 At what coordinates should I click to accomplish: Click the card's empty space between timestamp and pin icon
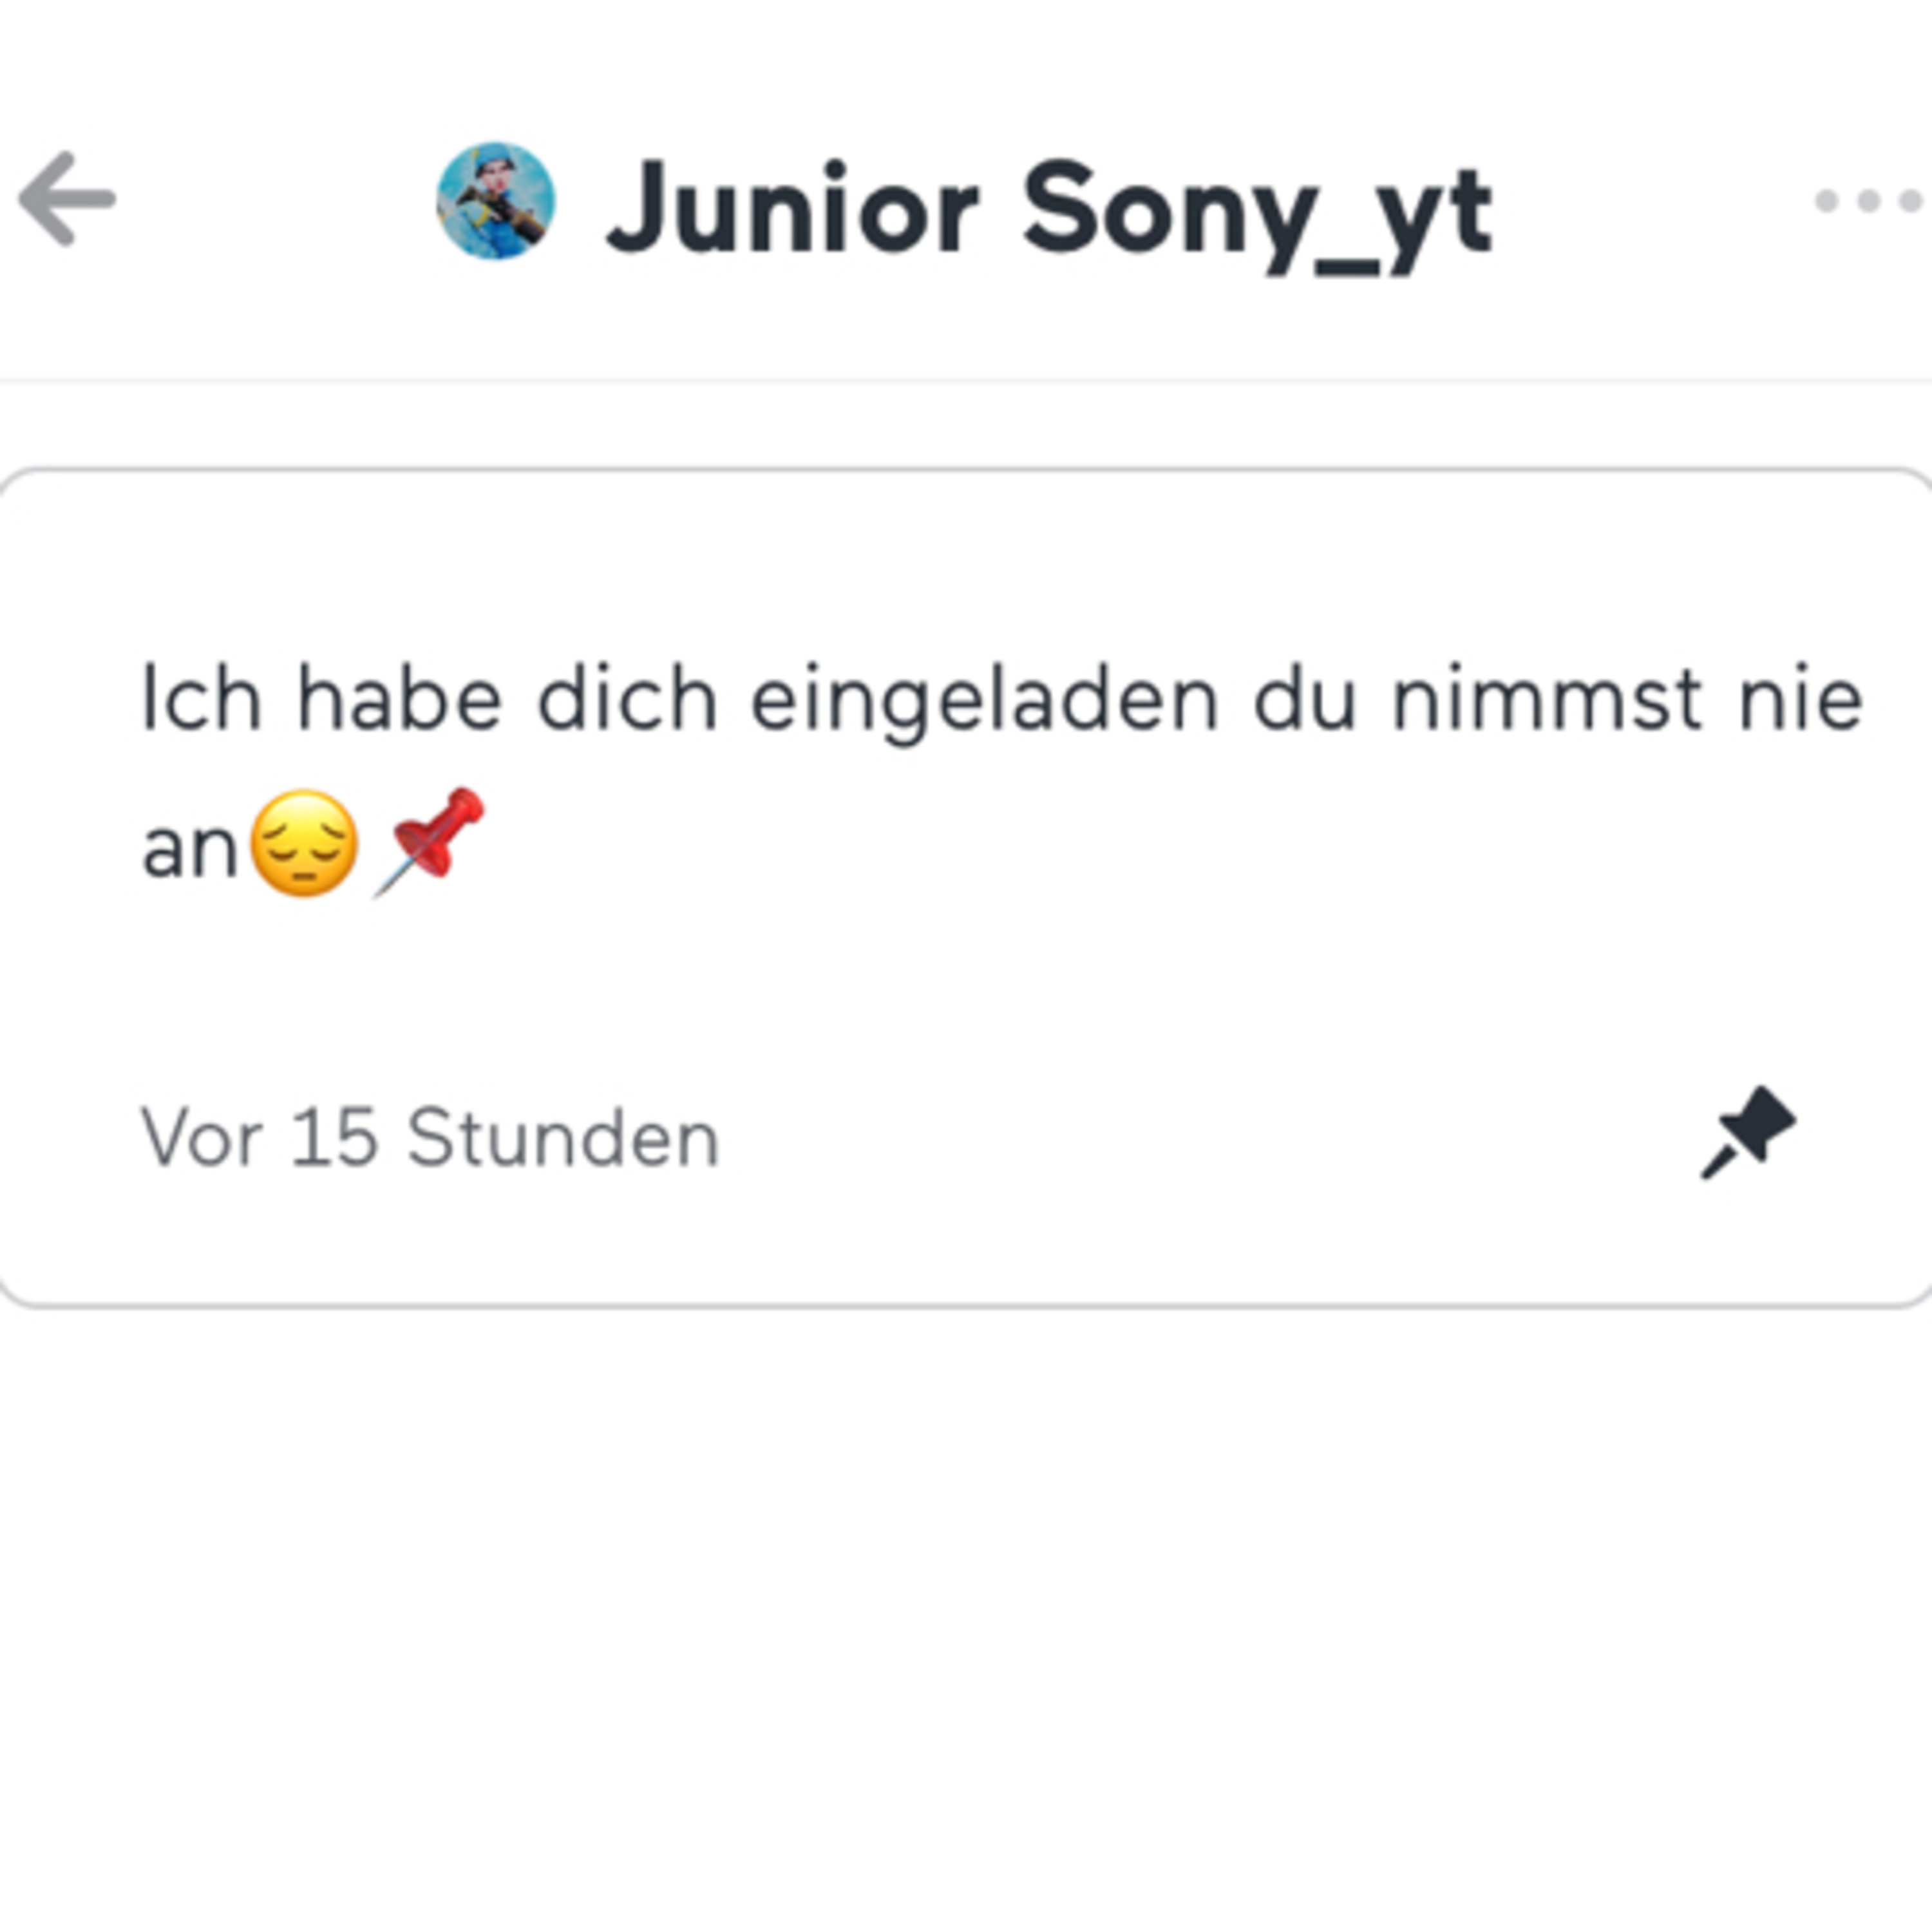tap(1200, 1138)
